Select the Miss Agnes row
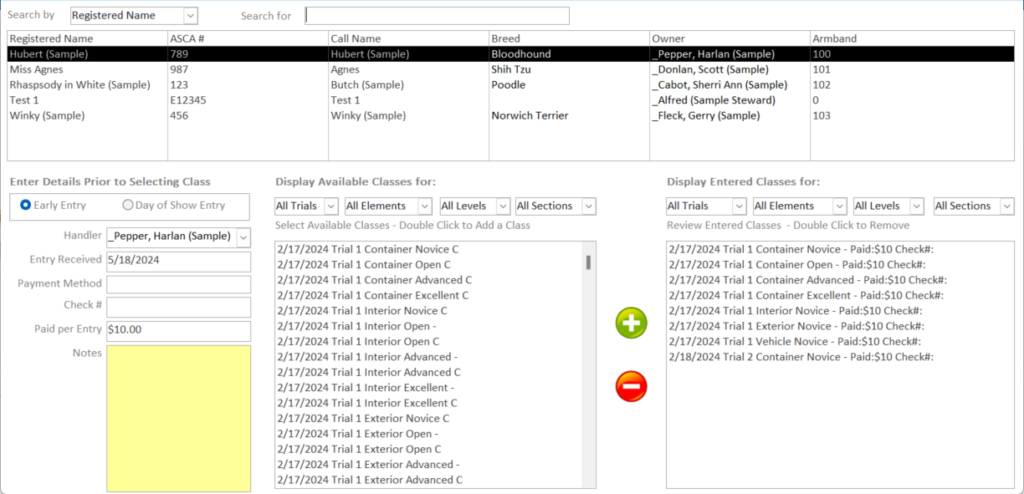The image size is (1024, 494). coord(511,69)
